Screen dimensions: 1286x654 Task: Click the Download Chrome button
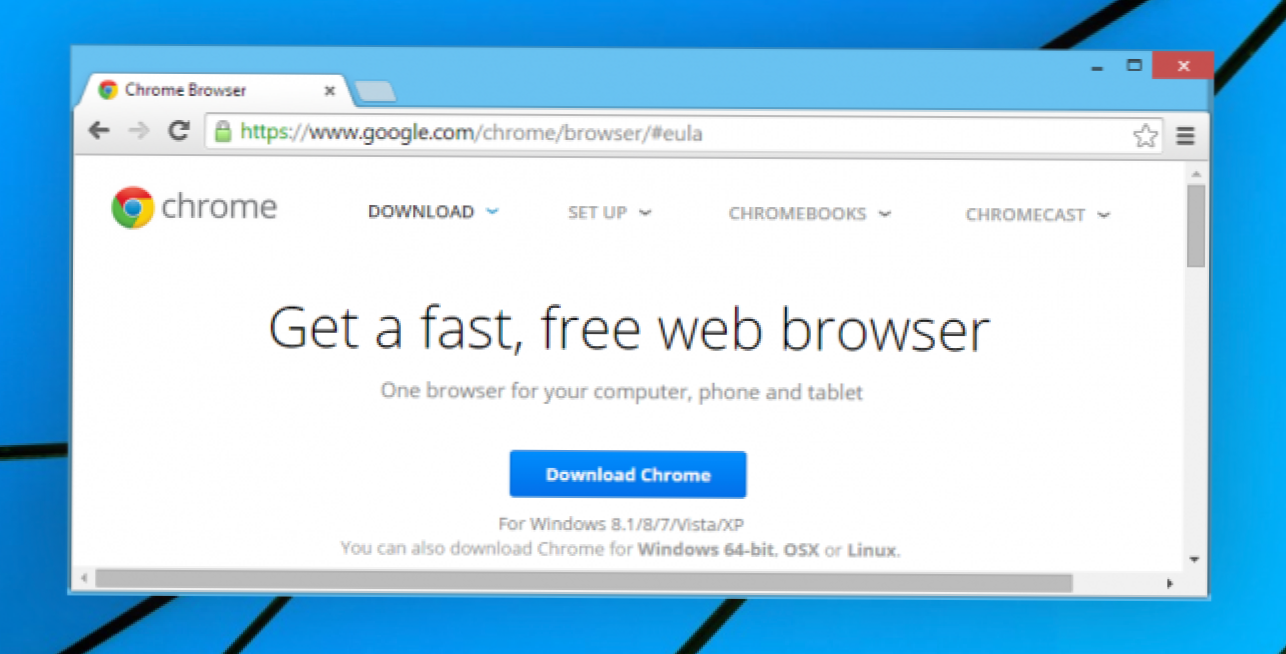628,474
